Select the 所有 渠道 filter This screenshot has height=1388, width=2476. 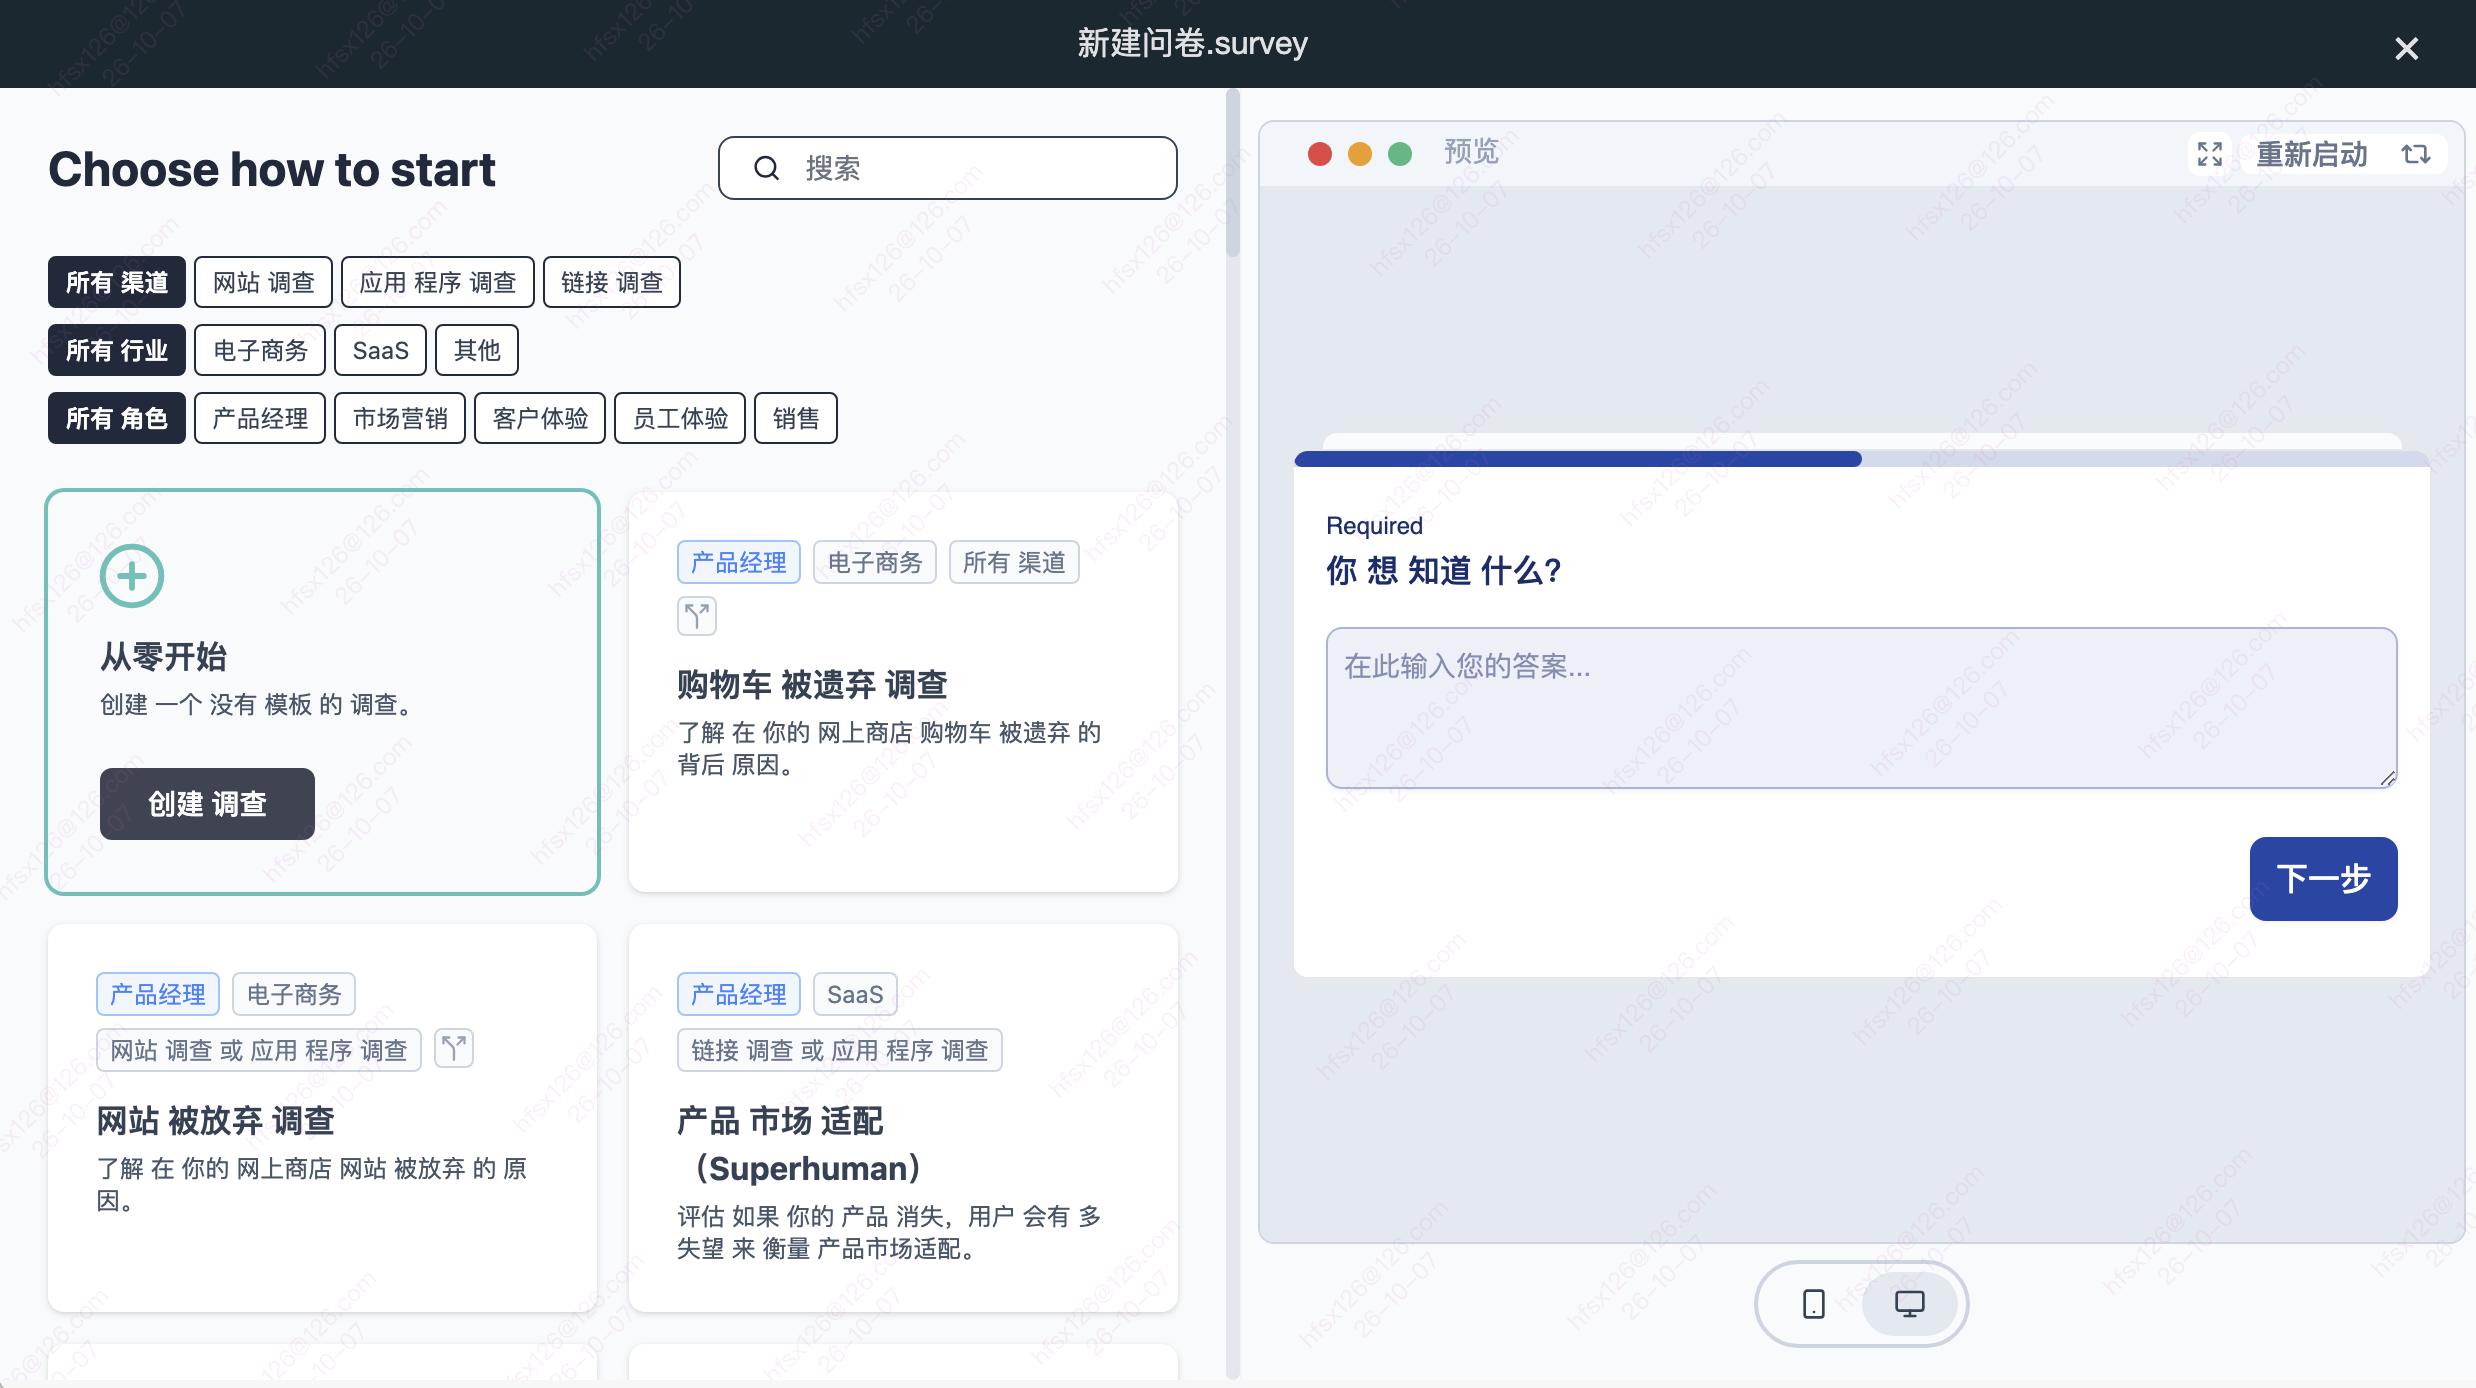tap(117, 282)
